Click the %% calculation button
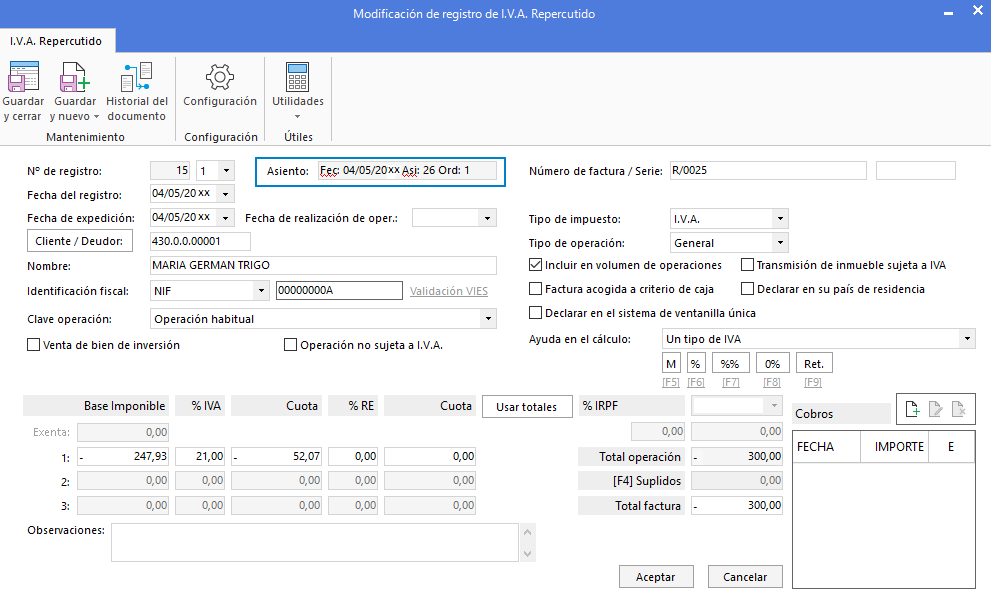The width and height of the screenshot is (991, 600). pos(730,364)
